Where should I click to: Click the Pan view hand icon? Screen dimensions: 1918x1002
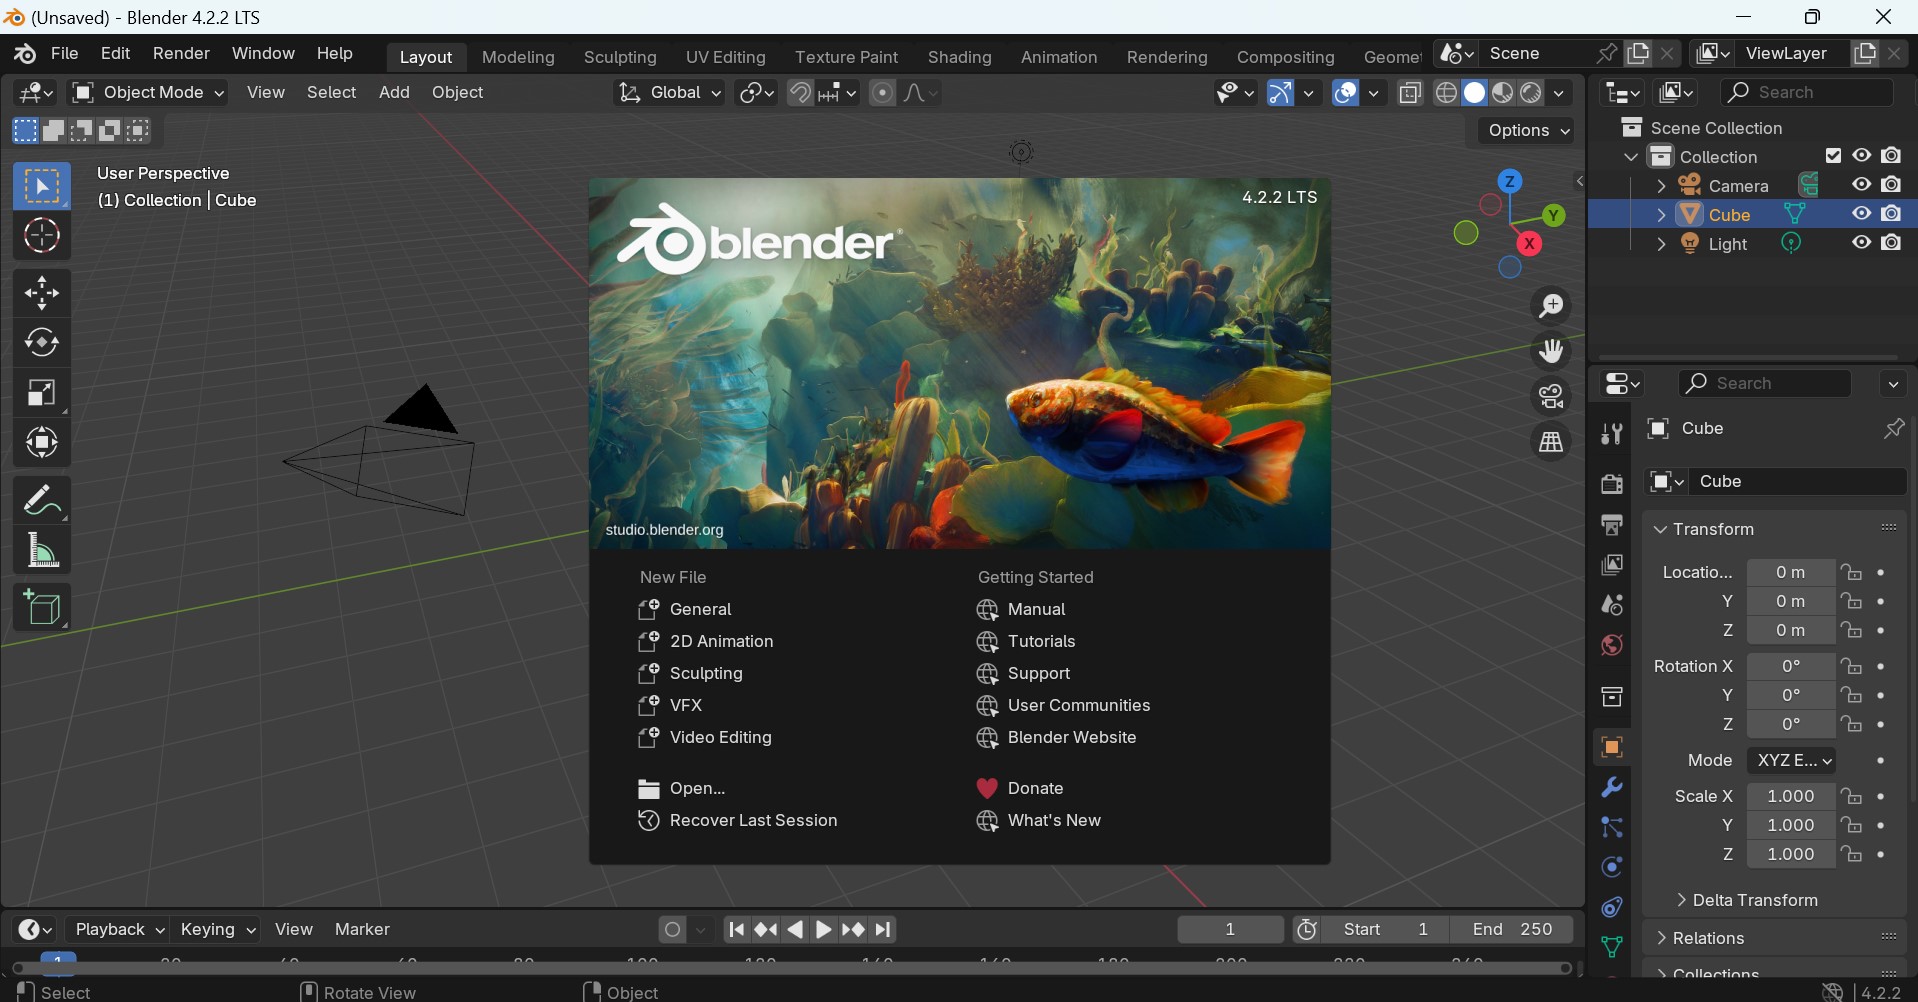point(1551,352)
